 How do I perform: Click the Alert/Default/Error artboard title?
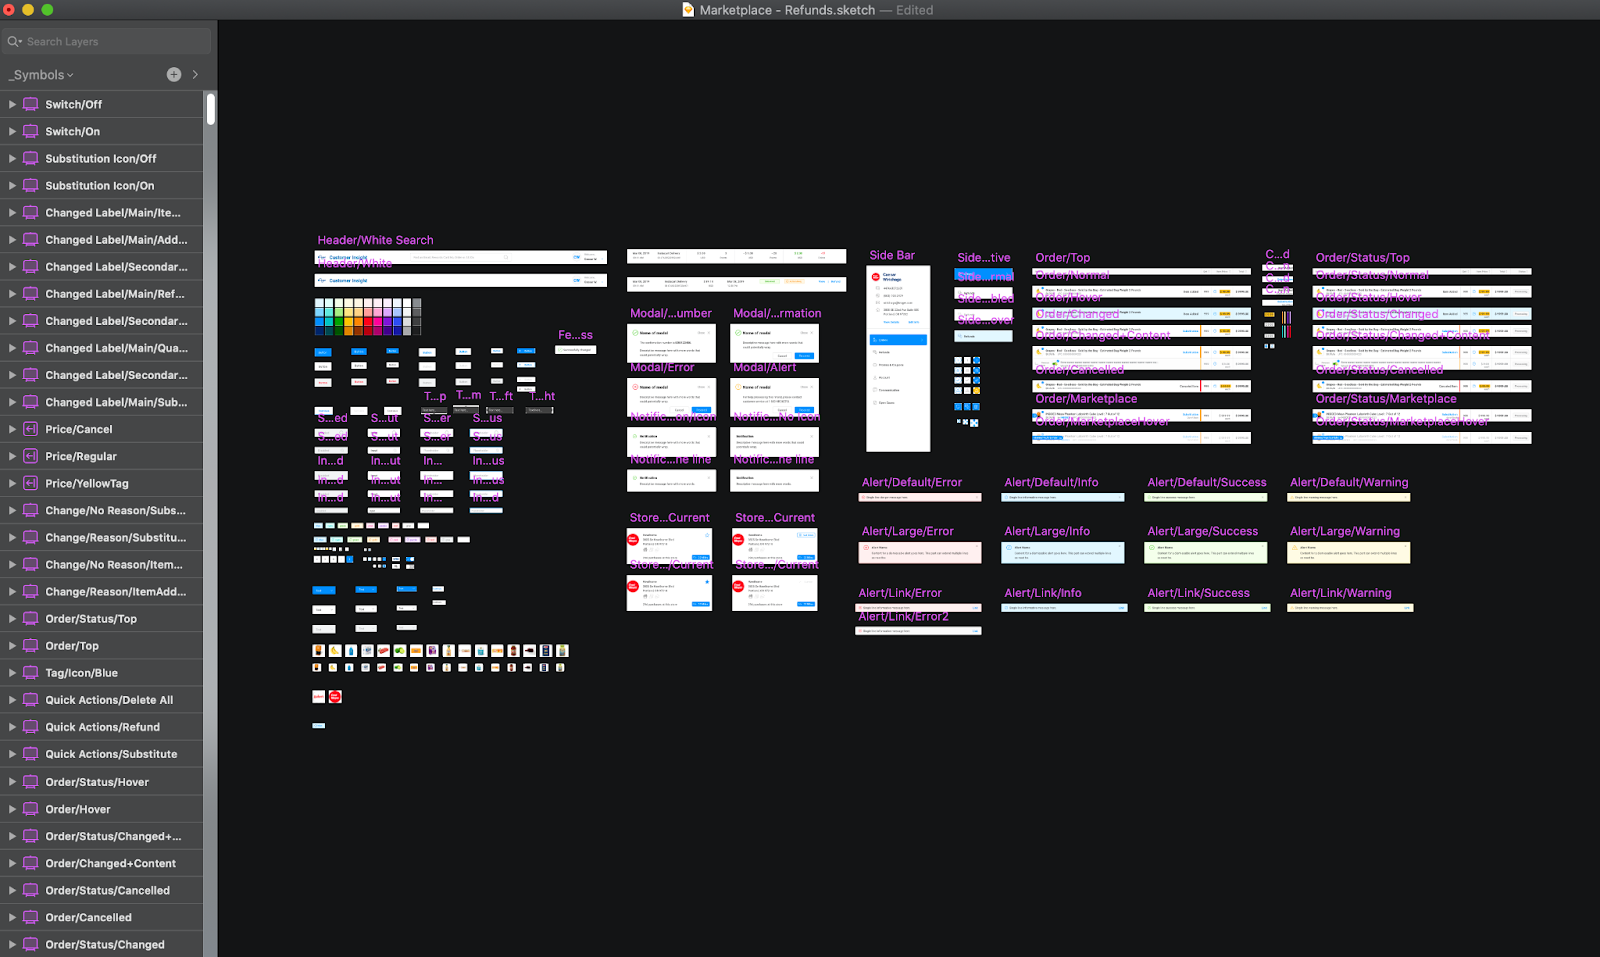click(911, 482)
